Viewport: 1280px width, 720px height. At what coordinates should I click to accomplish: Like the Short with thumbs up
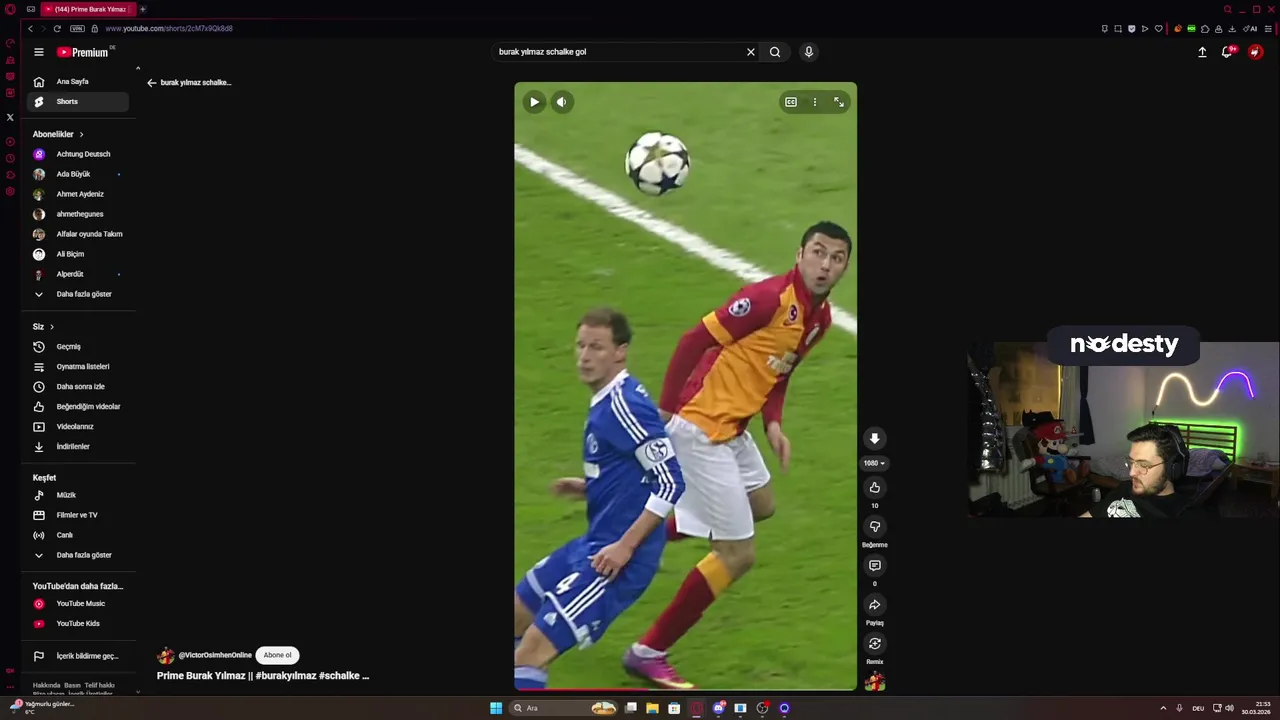pyautogui.click(x=874, y=488)
